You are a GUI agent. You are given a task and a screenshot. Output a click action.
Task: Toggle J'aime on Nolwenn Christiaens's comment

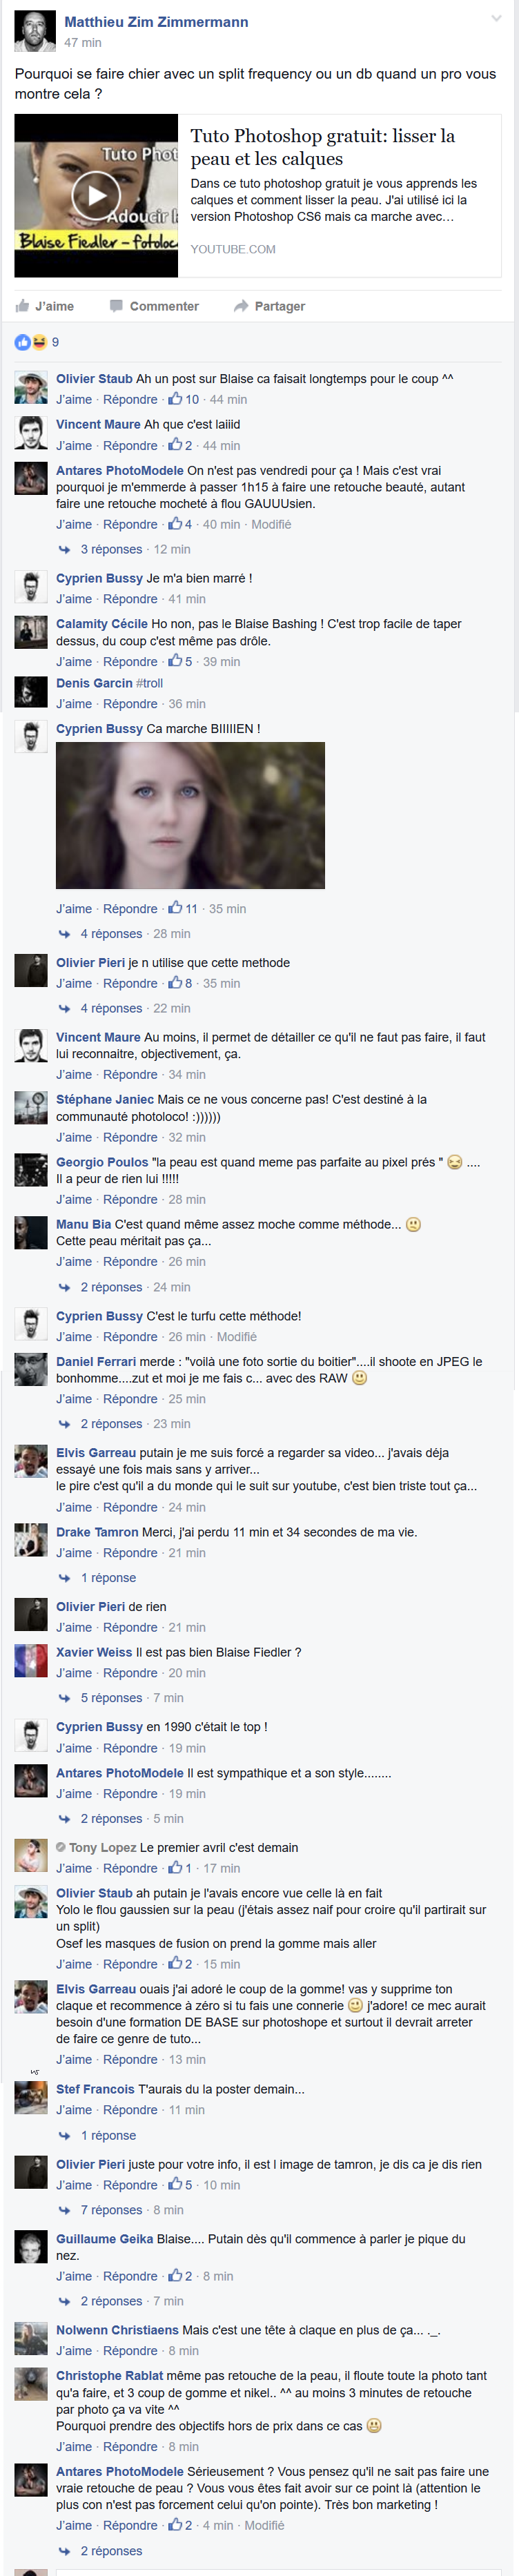[74, 2351]
